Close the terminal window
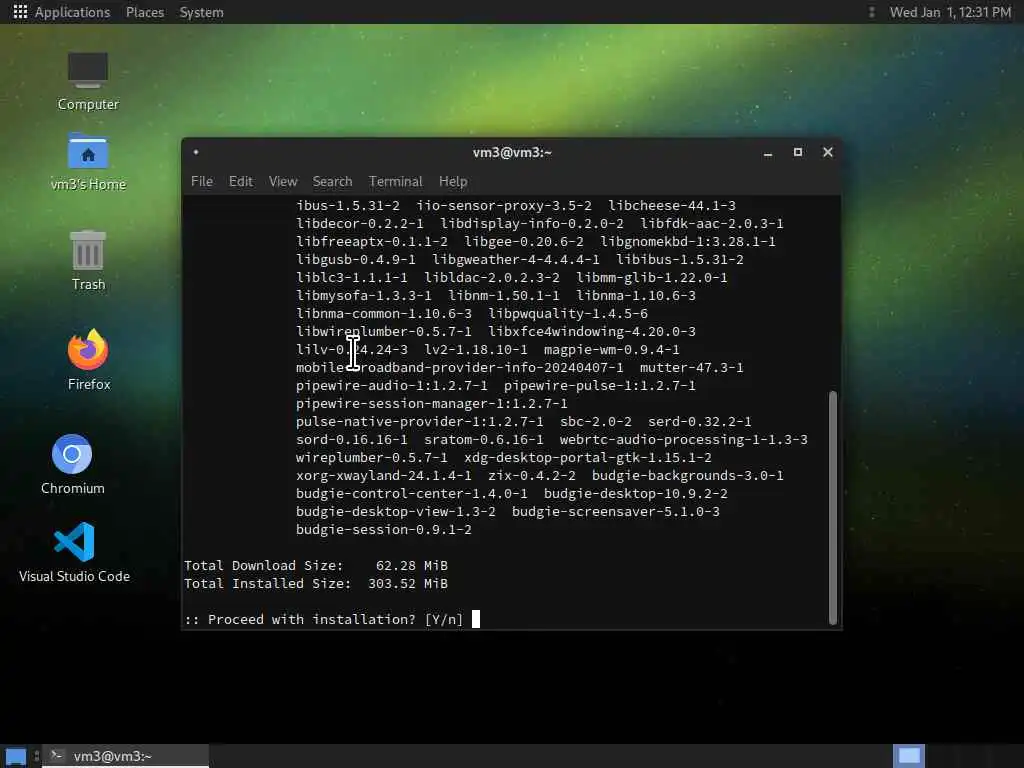Screen dimensions: 1024x768 pos(827,152)
